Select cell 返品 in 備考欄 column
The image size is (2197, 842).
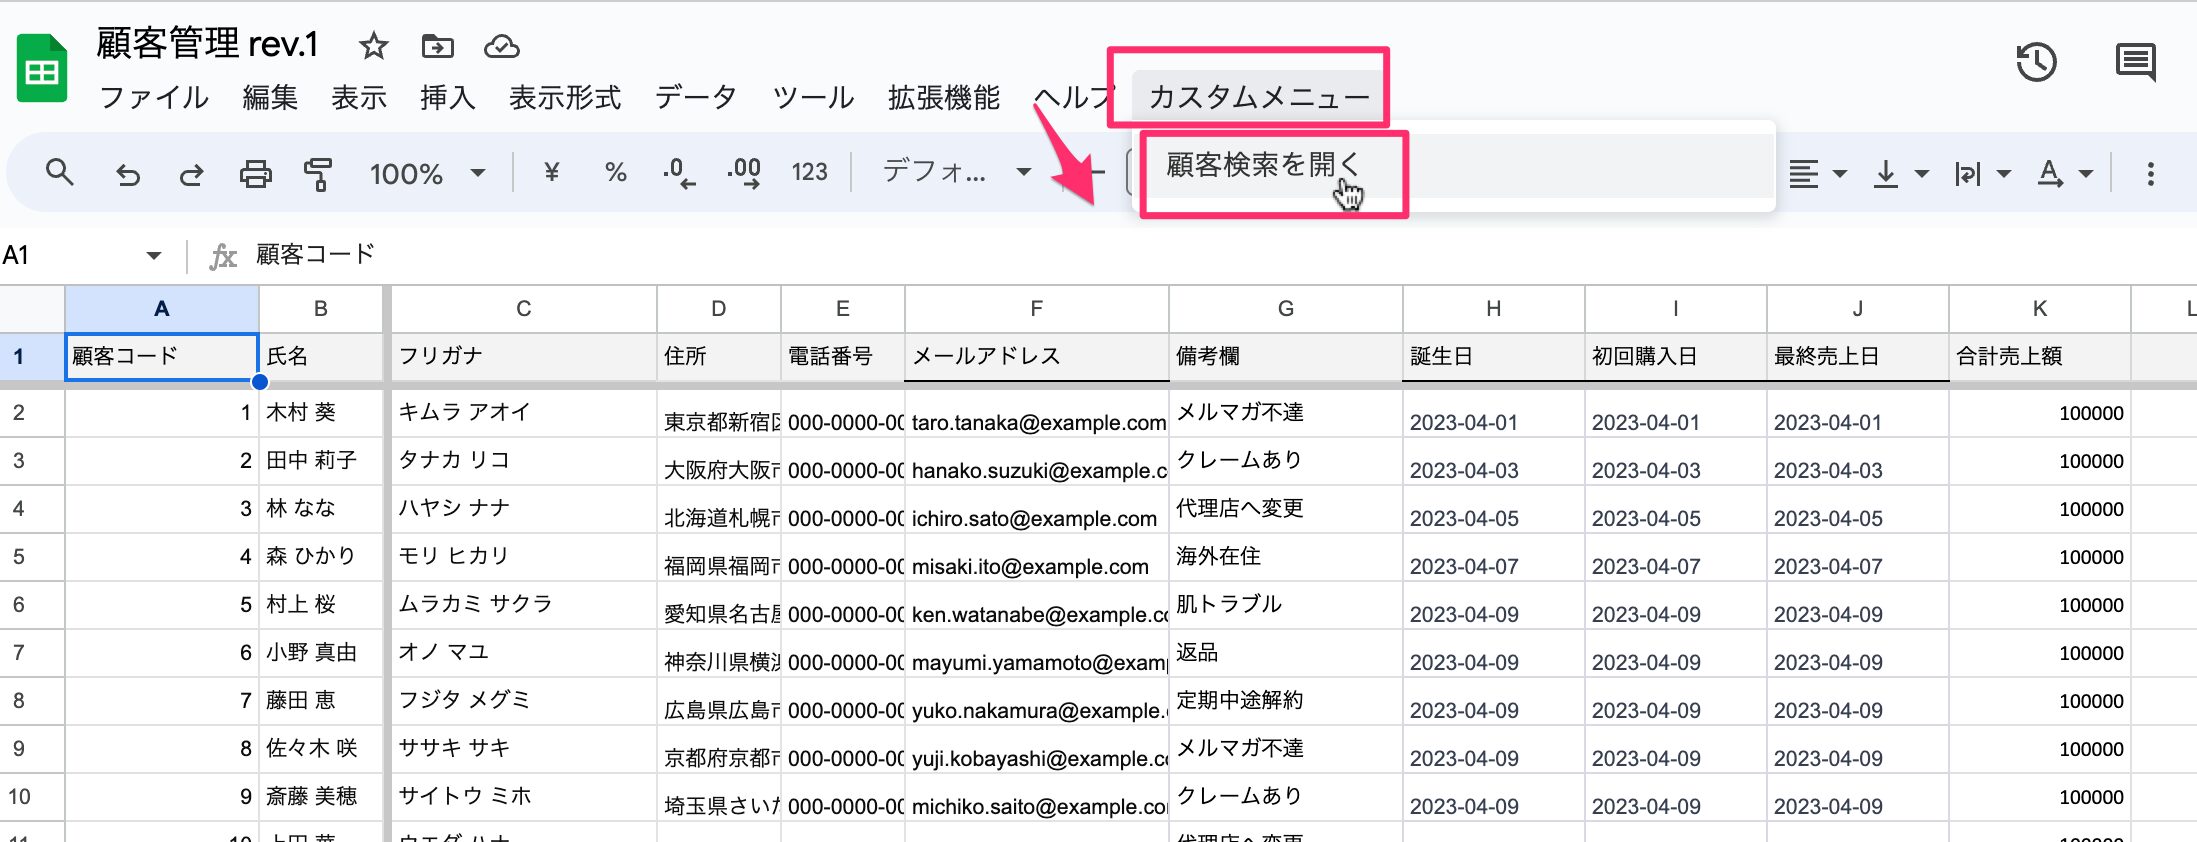coord(1286,653)
